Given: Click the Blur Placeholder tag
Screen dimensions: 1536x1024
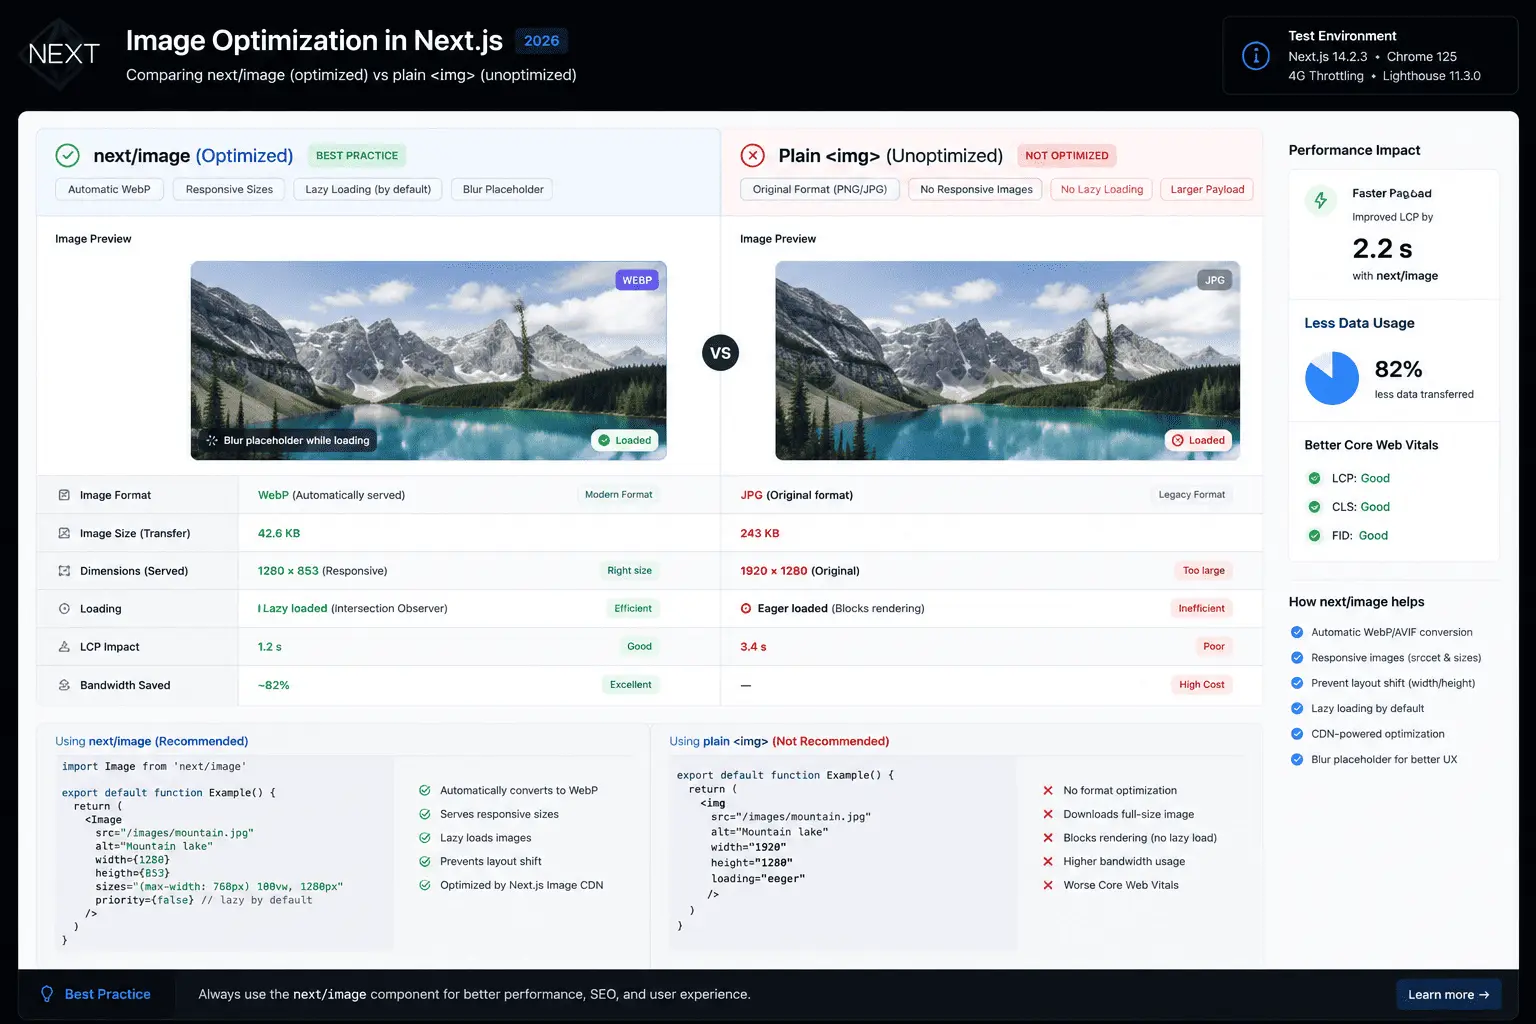Looking at the screenshot, I should [x=503, y=189].
